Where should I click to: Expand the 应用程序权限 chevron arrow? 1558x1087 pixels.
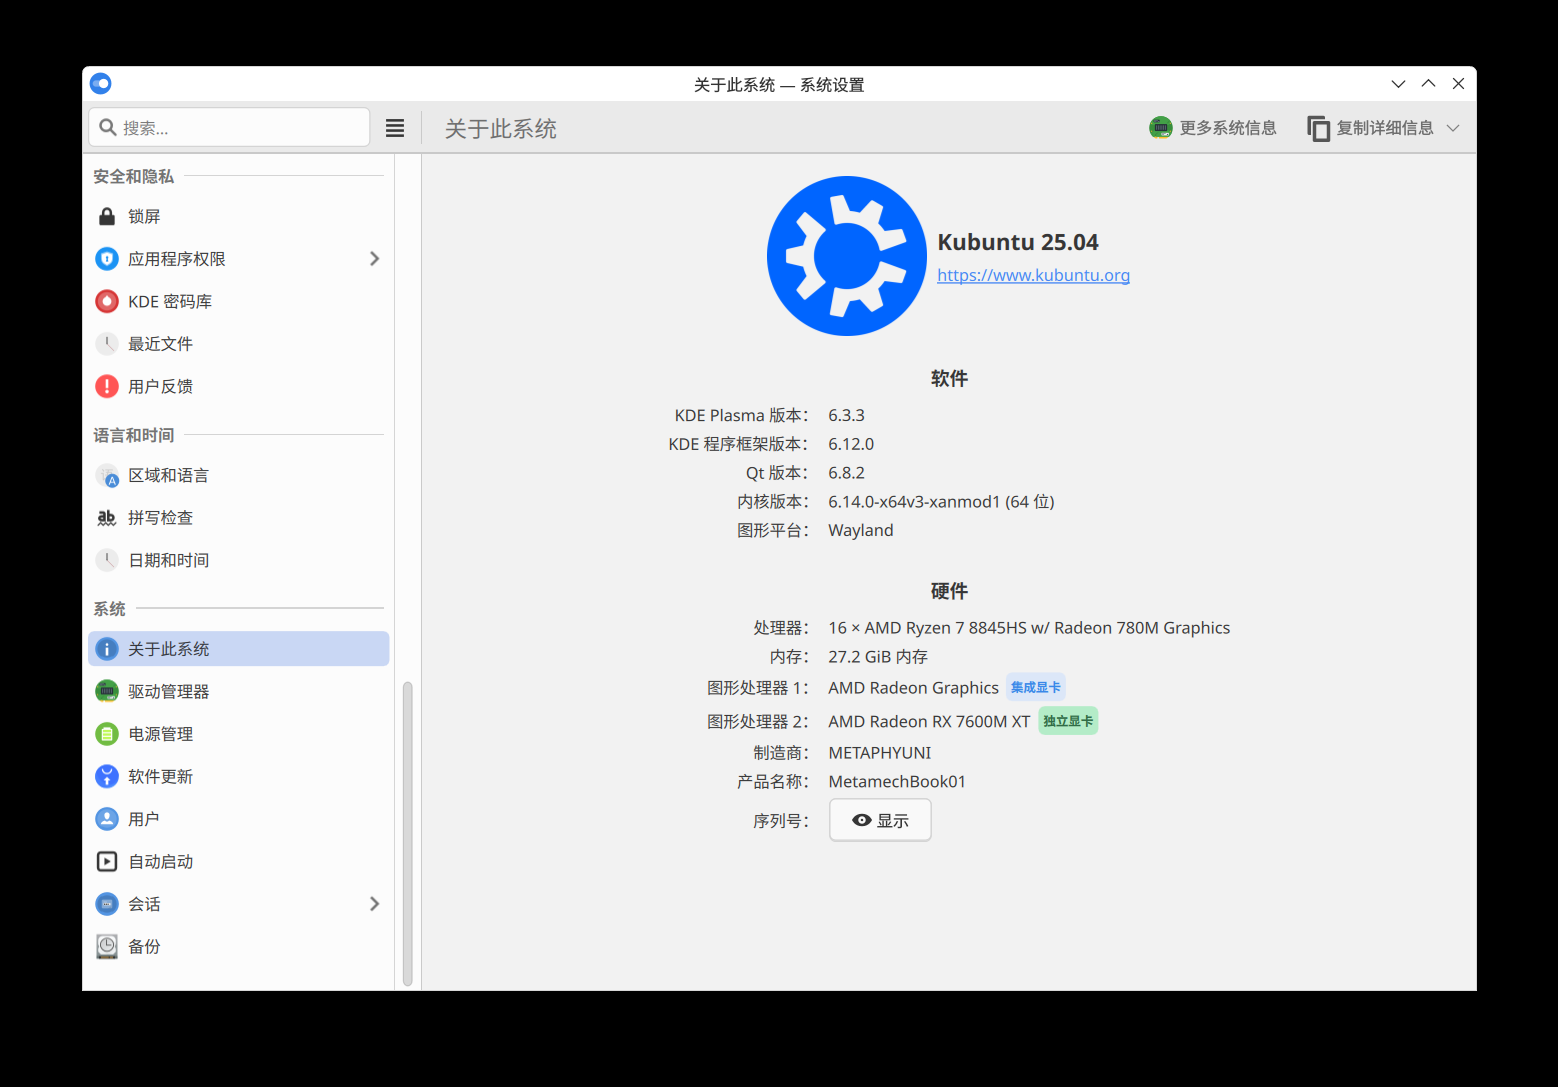point(375,259)
